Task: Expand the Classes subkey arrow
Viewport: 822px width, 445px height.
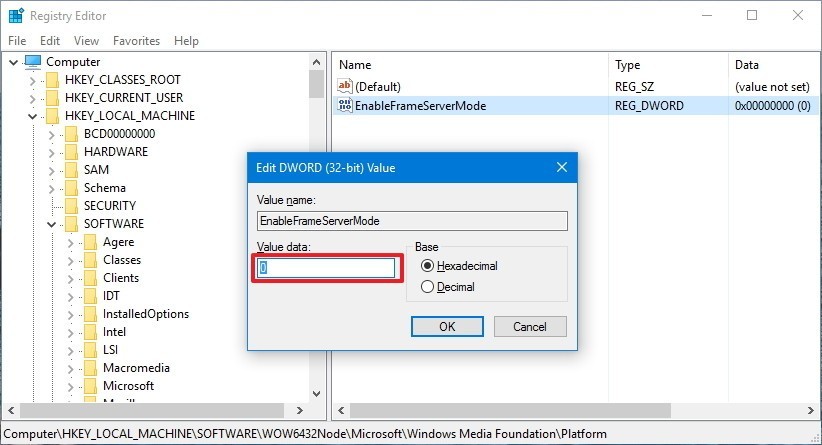Action: coord(70,260)
